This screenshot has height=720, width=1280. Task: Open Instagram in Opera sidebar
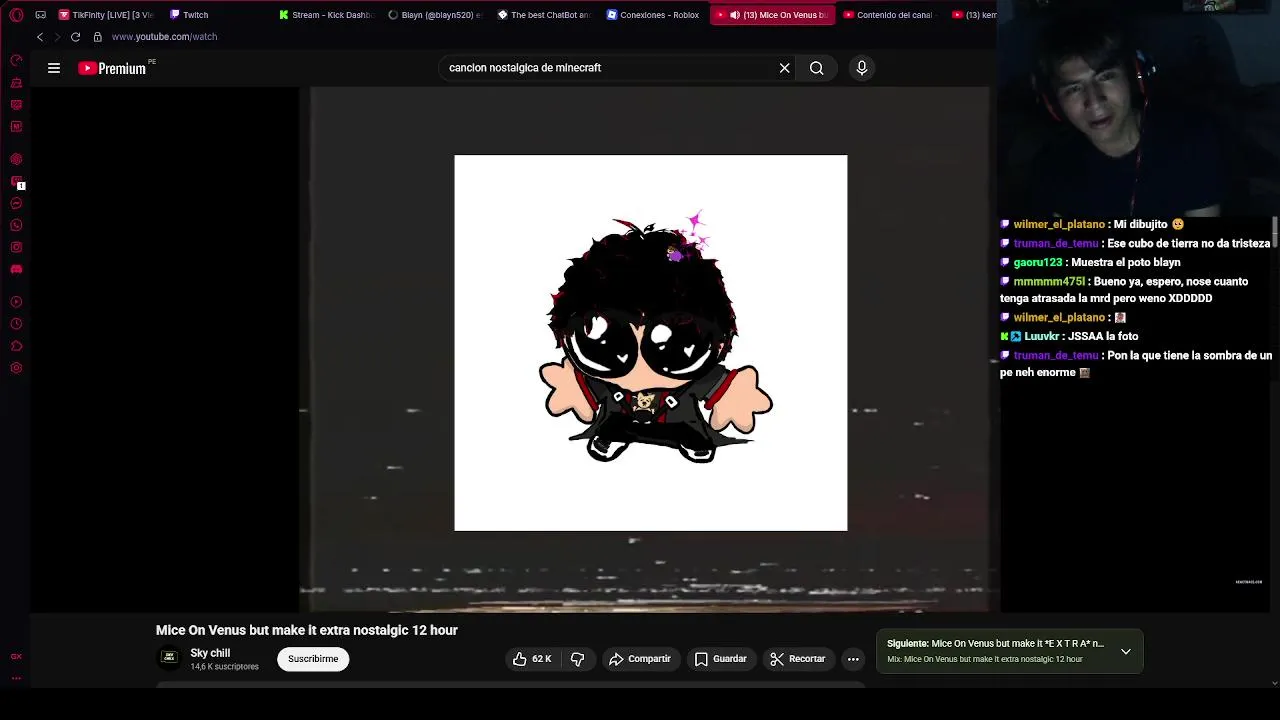pyautogui.click(x=16, y=247)
